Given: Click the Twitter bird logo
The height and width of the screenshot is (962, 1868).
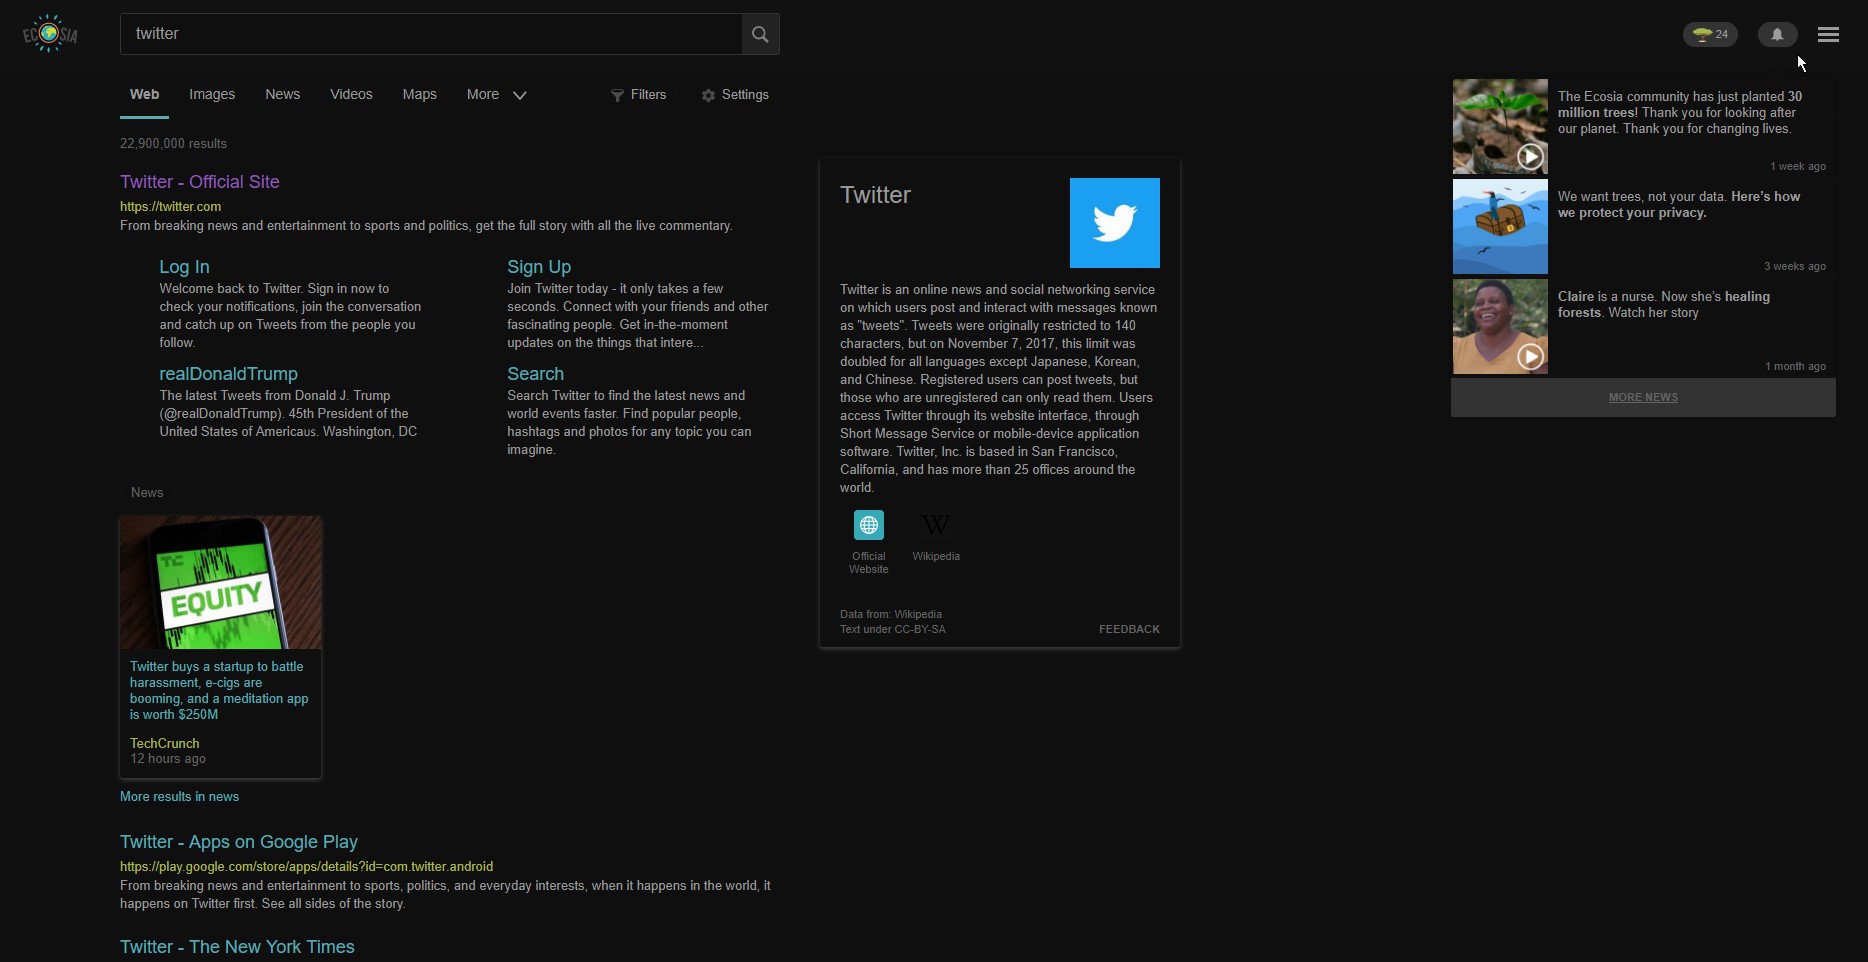Looking at the screenshot, I should pos(1114,222).
